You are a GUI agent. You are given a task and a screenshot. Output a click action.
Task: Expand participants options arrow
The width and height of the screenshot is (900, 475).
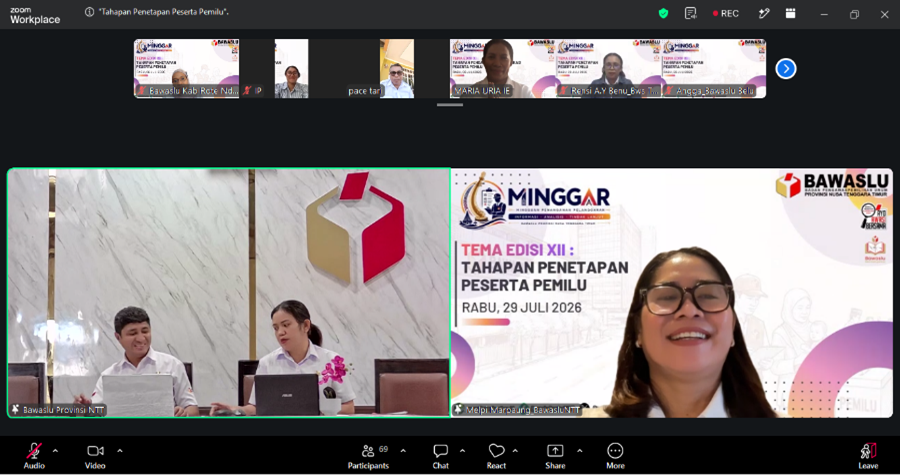pyautogui.click(x=403, y=451)
